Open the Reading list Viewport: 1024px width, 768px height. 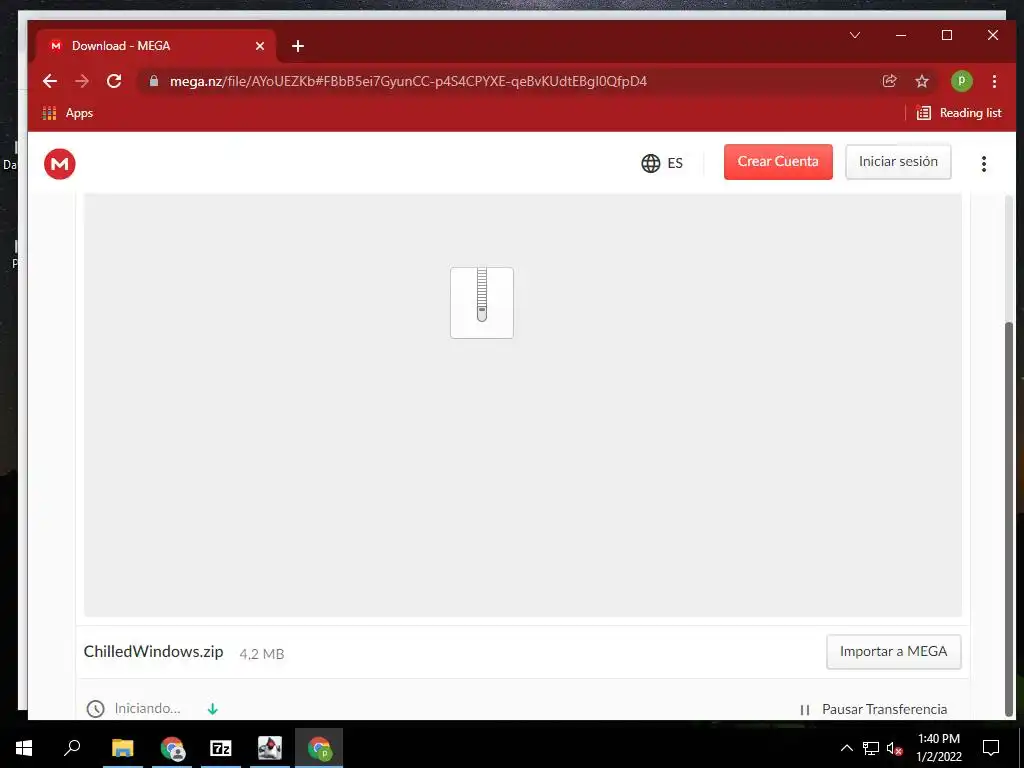(959, 113)
